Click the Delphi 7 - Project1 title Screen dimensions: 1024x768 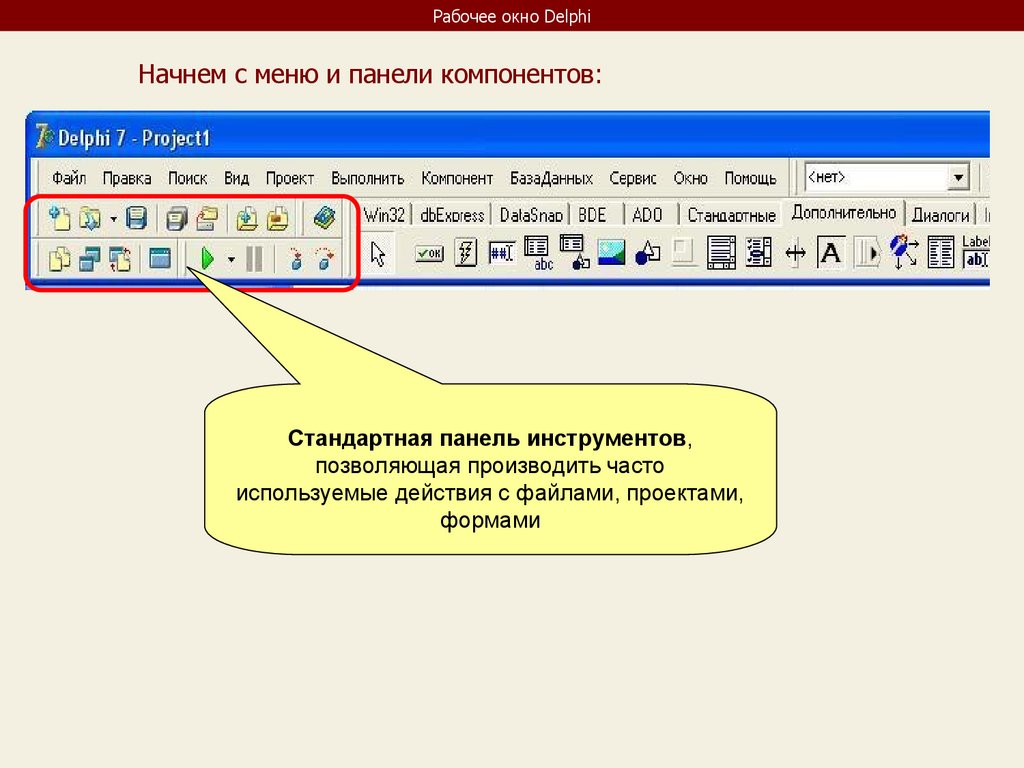click(134, 138)
